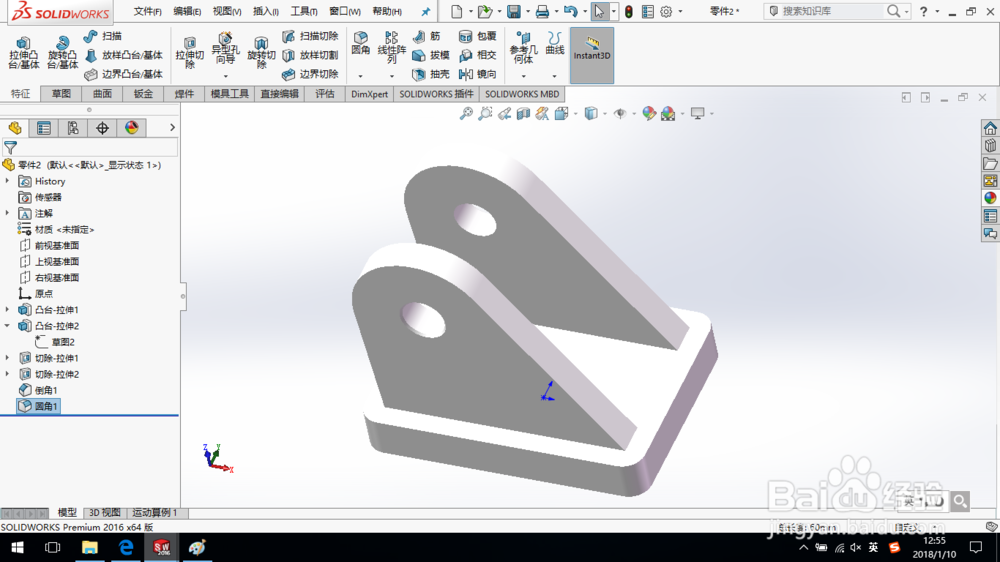Screen dimensions: 1000x562
Task: Click the Save icon in top toolbar
Action: click(513, 11)
